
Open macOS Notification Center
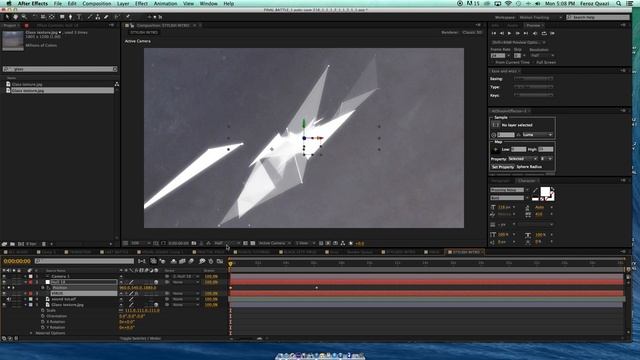(631, 4)
